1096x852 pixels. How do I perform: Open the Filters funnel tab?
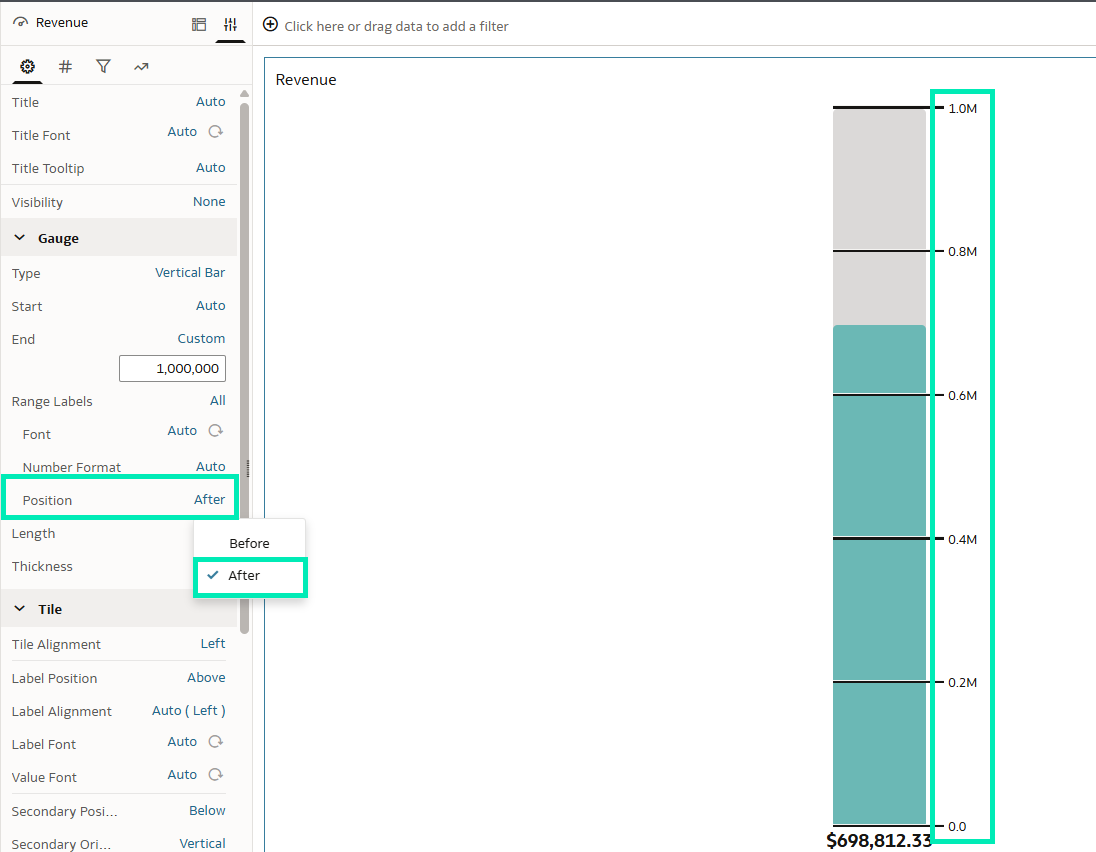point(103,67)
